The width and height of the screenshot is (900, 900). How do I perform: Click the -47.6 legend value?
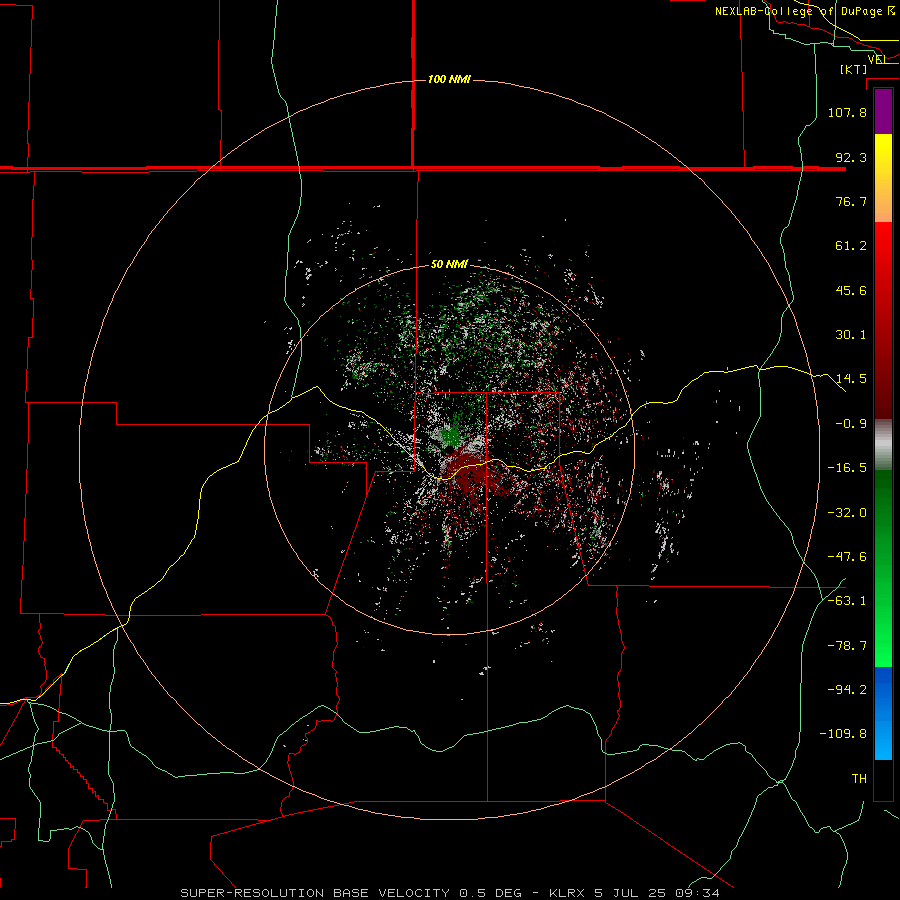tap(847, 557)
